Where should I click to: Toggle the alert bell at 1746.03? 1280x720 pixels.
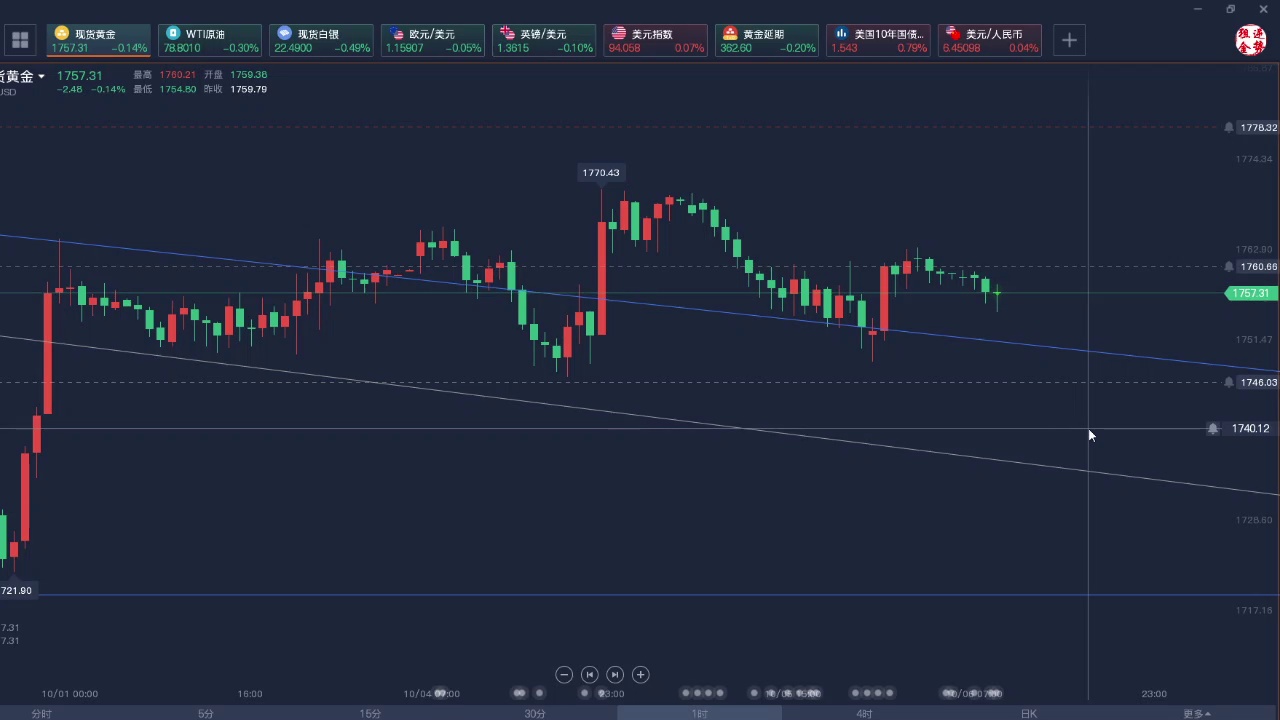[1229, 383]
